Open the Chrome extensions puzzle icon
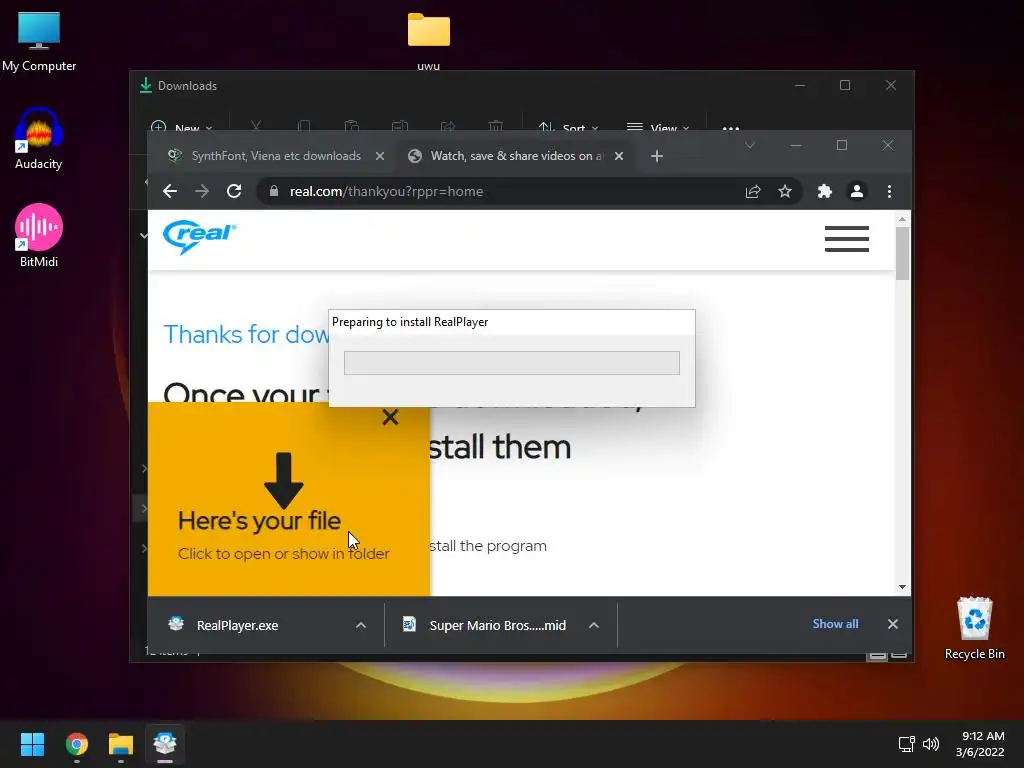Screen dimensions: 1024x768 pos(825,191)
